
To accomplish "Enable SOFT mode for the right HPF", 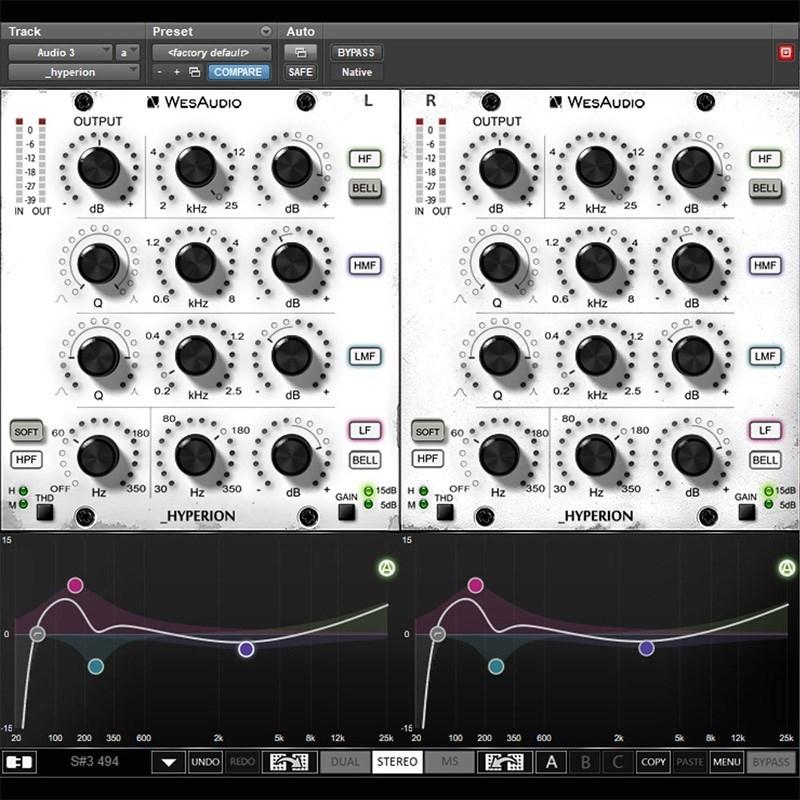I will tap(428, 431).
